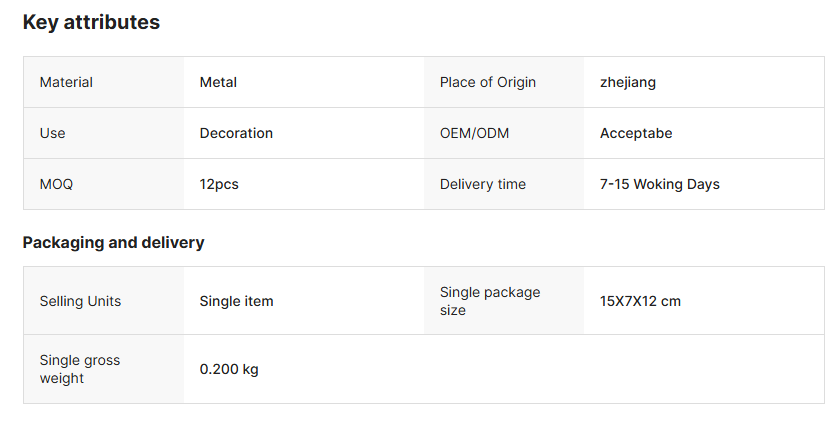Click the Place of Origin label
Viewport: 832px width, 427px height.
click(x=487, y=82)
